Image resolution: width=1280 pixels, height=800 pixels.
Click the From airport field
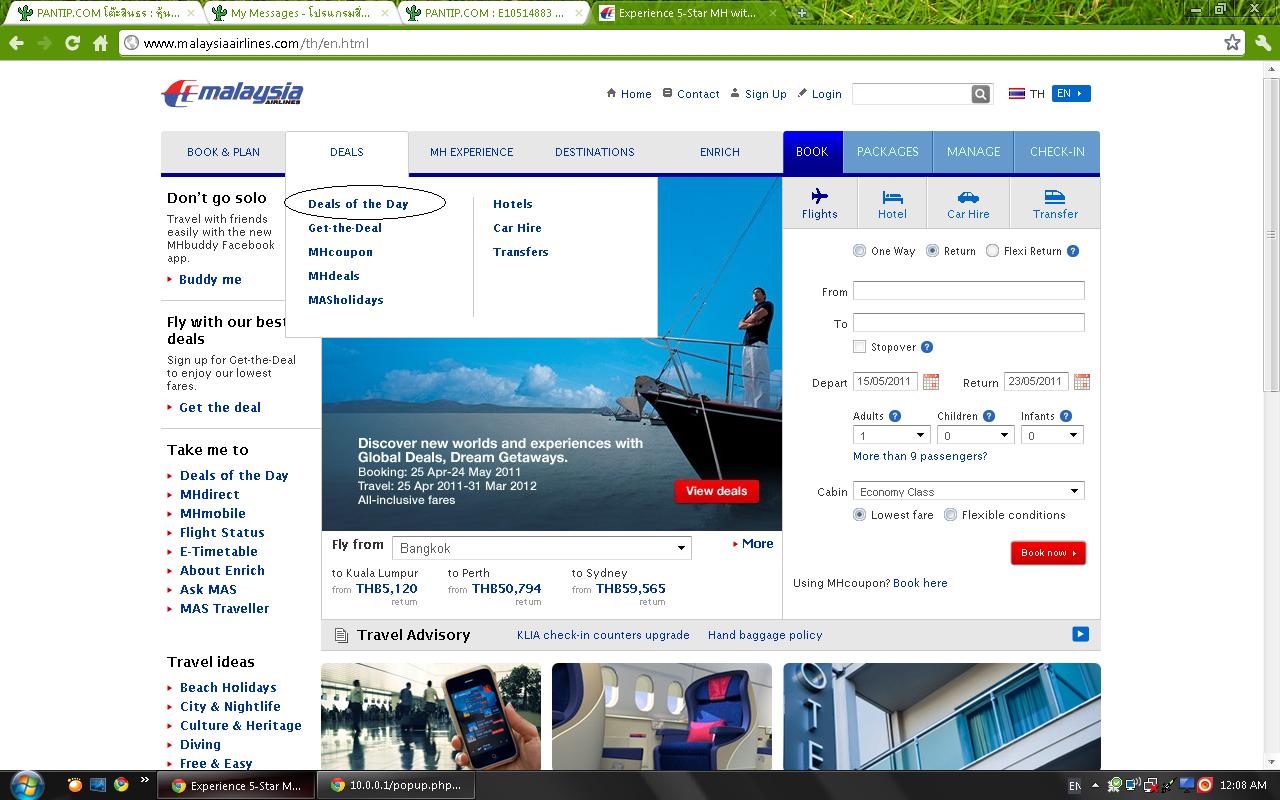pyautogui.click(x=969, y=290)
